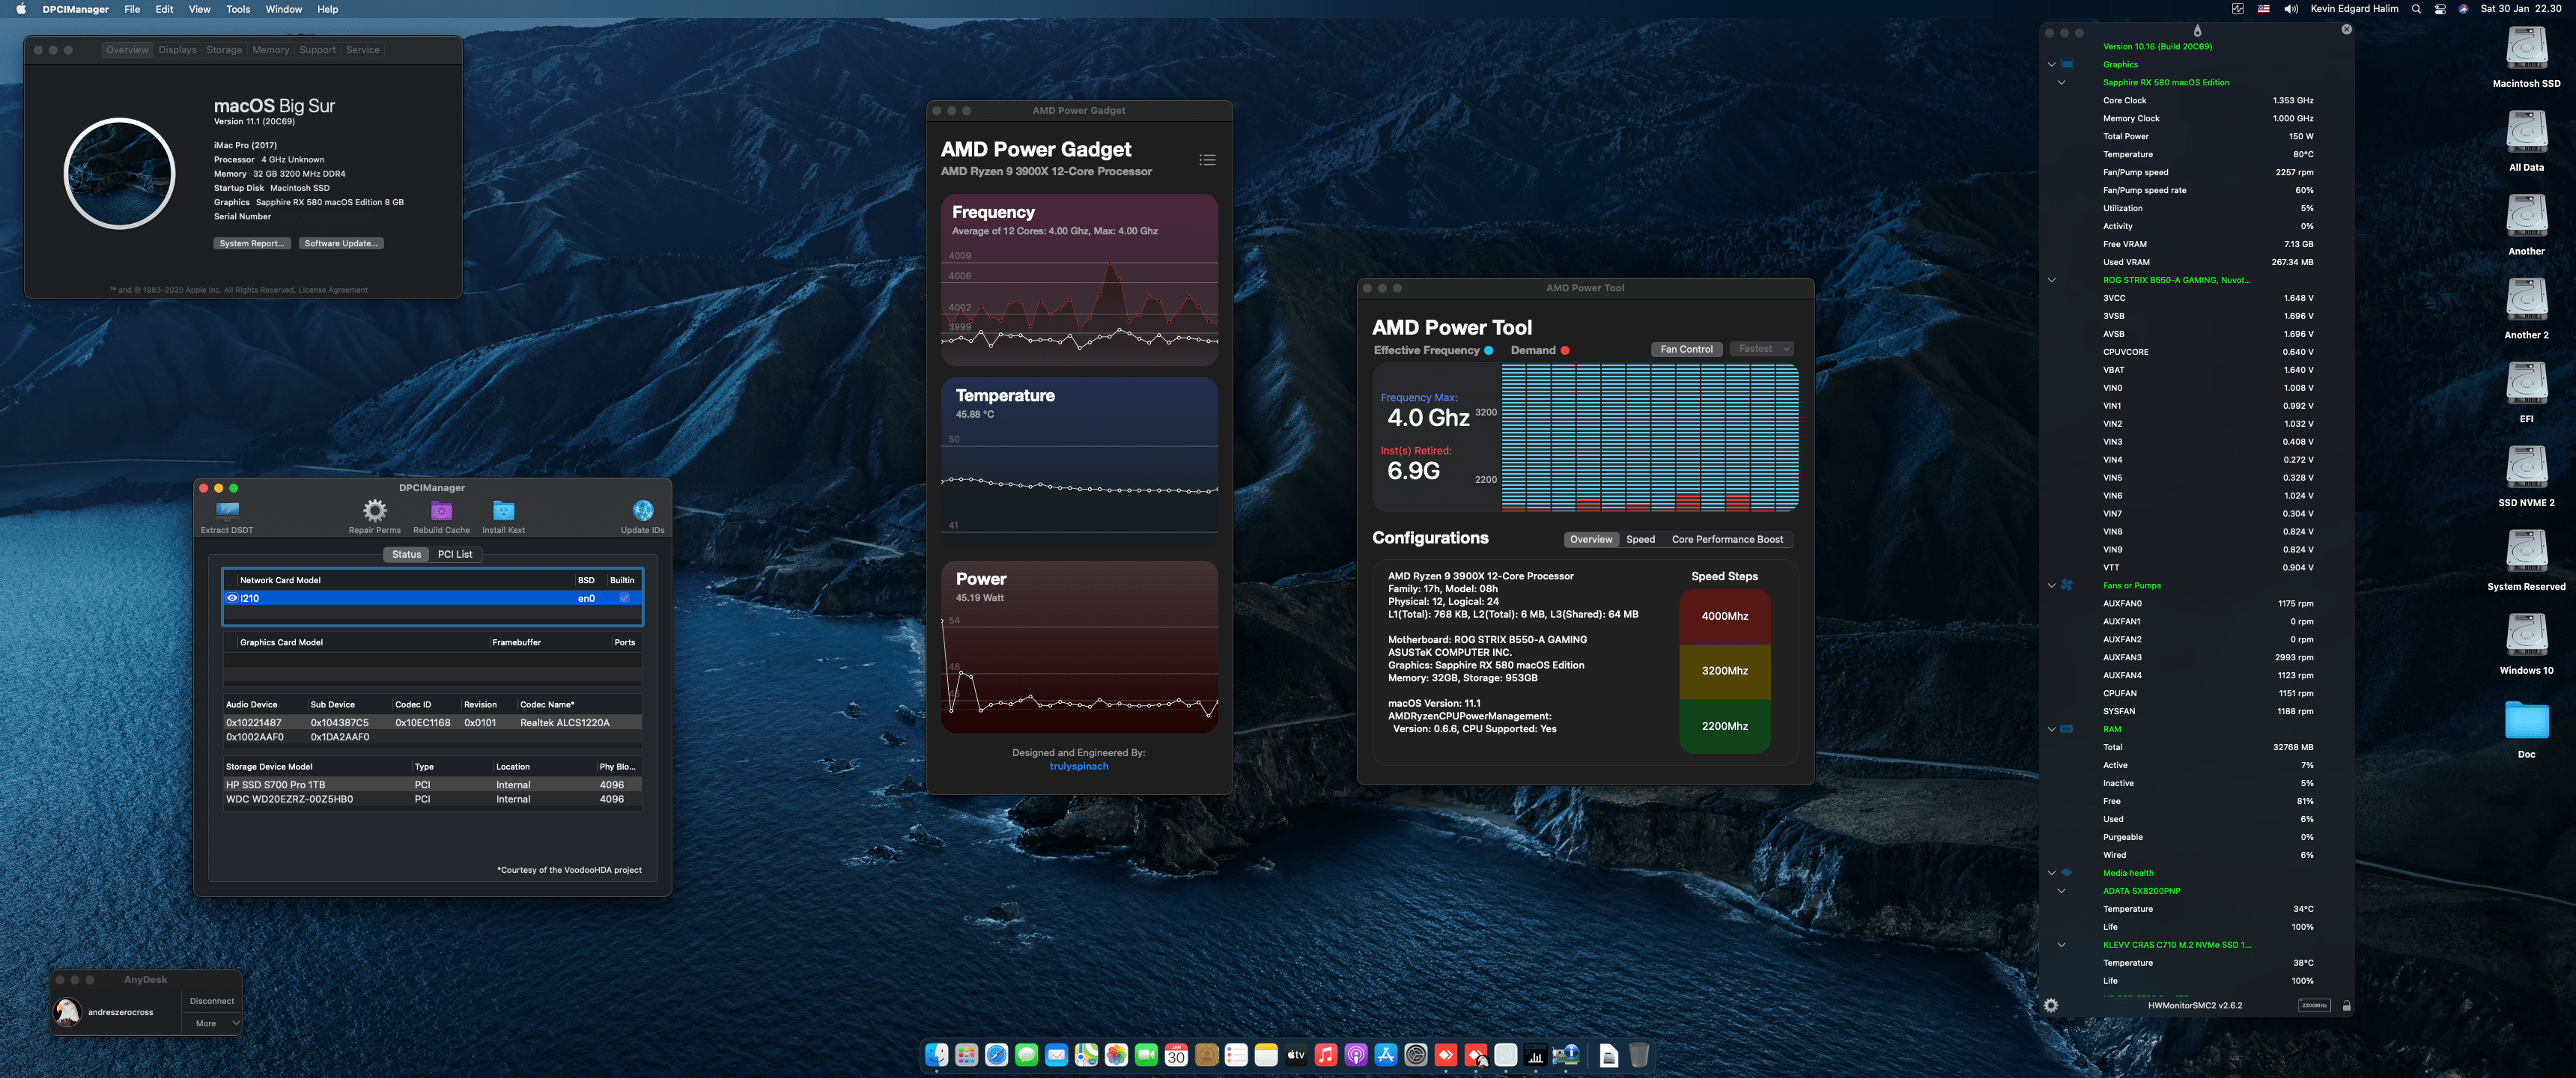Click Repair Perms gear icon in DPCIManager
The image size is (2576, 1078).
point(374,511)
